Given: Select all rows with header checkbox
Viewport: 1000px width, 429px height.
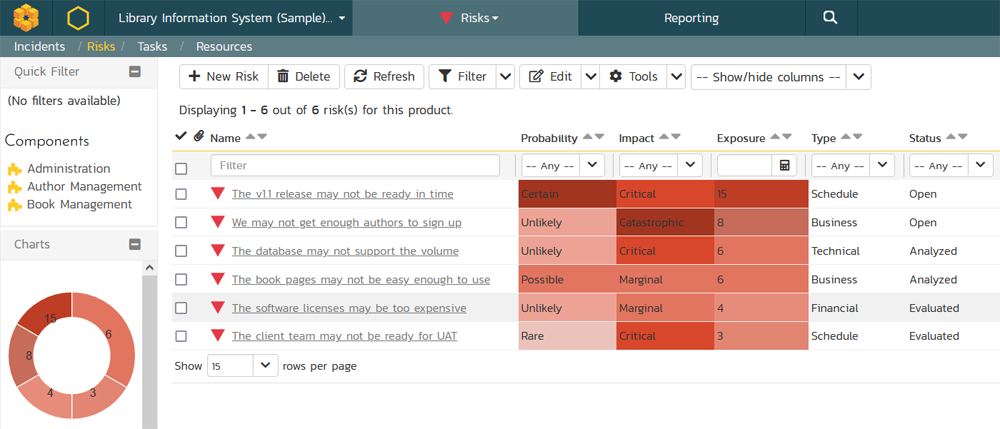Looking at the screenshot, I should click(181, 168).
